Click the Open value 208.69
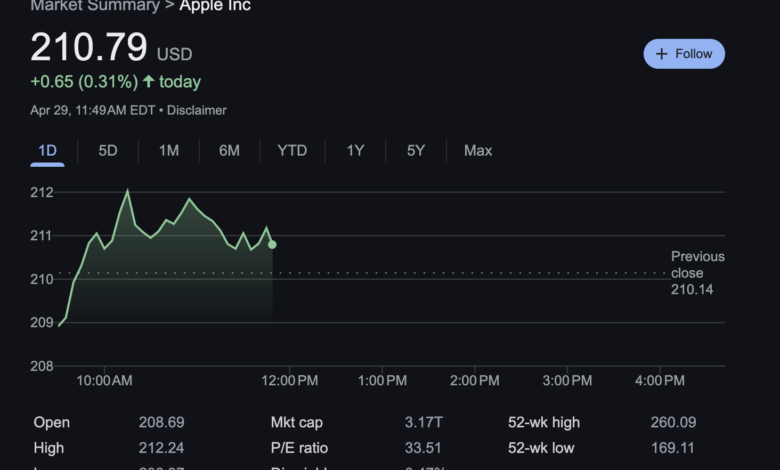 (161, 422)
